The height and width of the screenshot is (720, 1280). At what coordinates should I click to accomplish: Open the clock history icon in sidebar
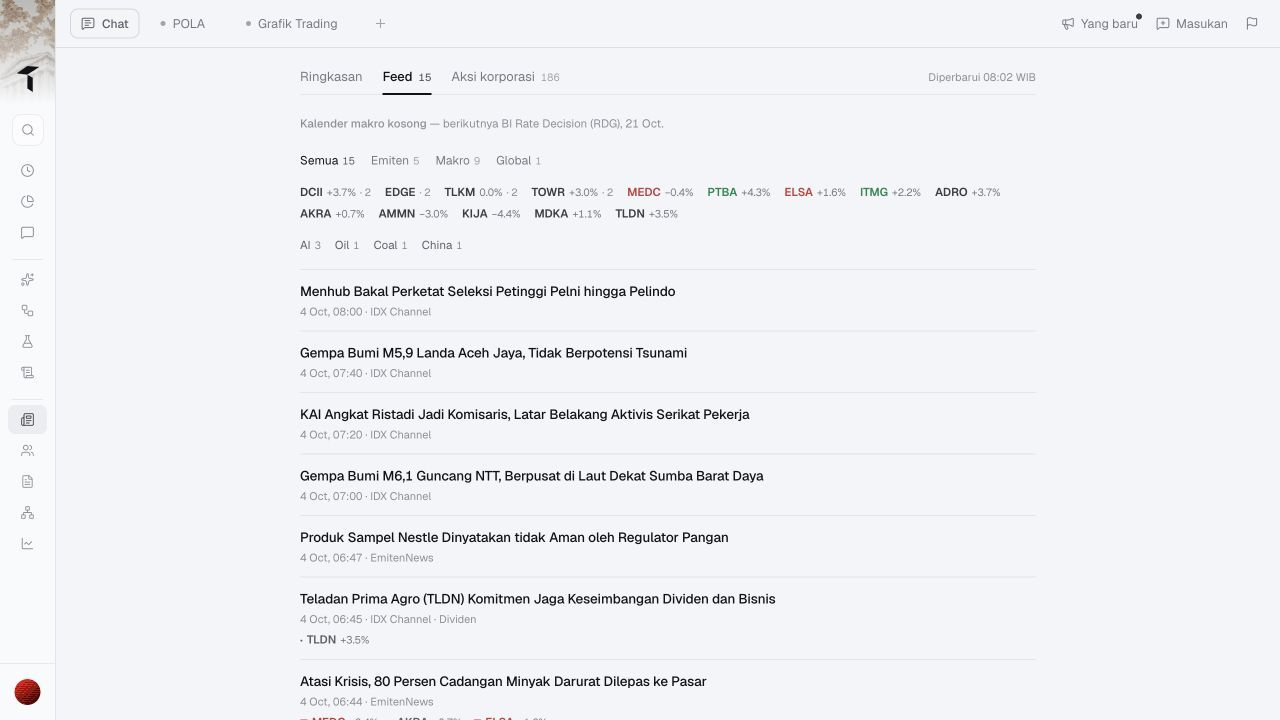(28, 171)
